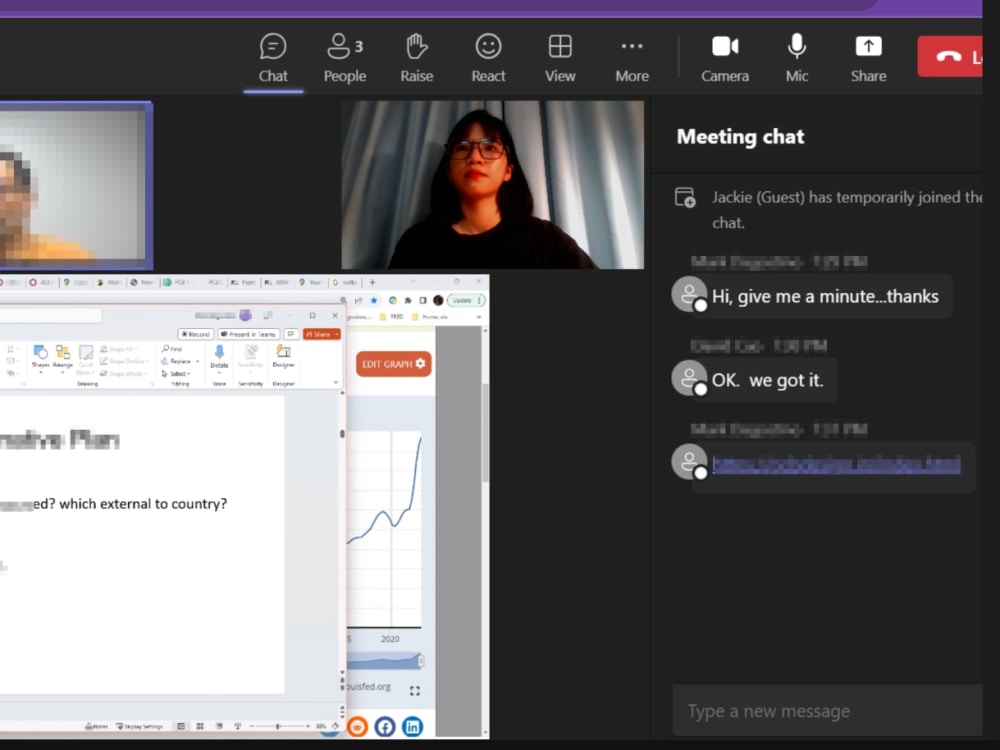The height and width of the screenshot is (750, 1000).
Task: Open the Arrange menu in PowerPoint
Action: [x=62, y=358]
